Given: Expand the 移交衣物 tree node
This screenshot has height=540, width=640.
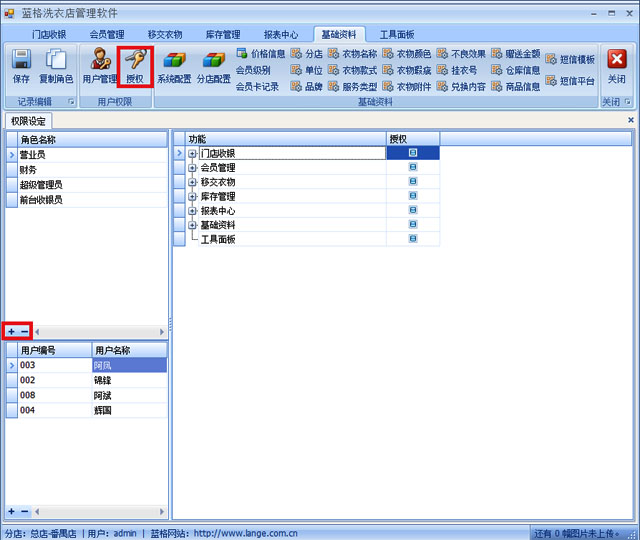Looking at the screenshot, I should coord(192,182).
